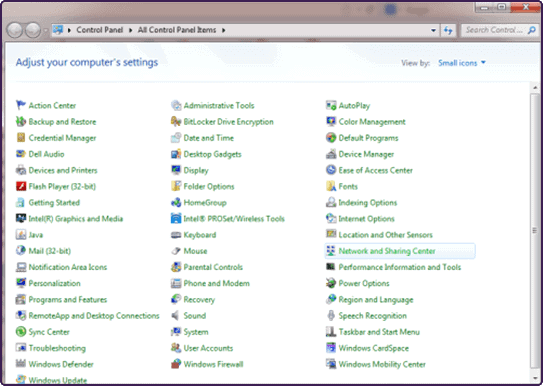
Task: Open recent pages dropdown next to Forward
Action: click(x=45, y=30)
